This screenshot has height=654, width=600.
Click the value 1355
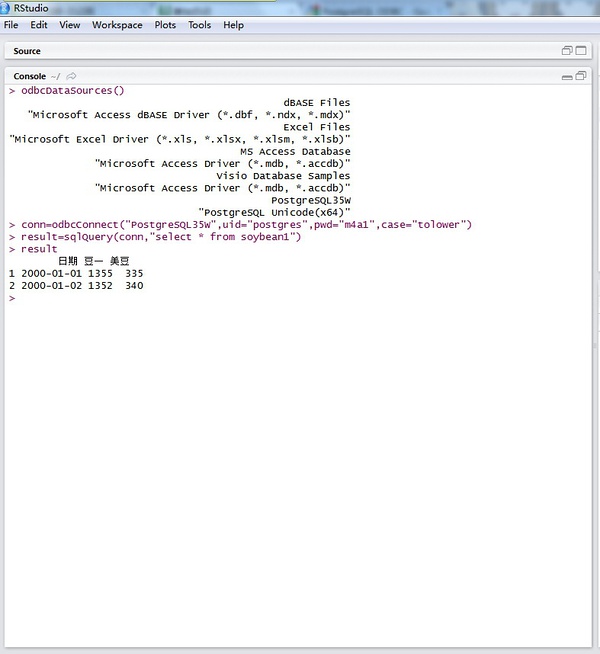tap(100, 274)
